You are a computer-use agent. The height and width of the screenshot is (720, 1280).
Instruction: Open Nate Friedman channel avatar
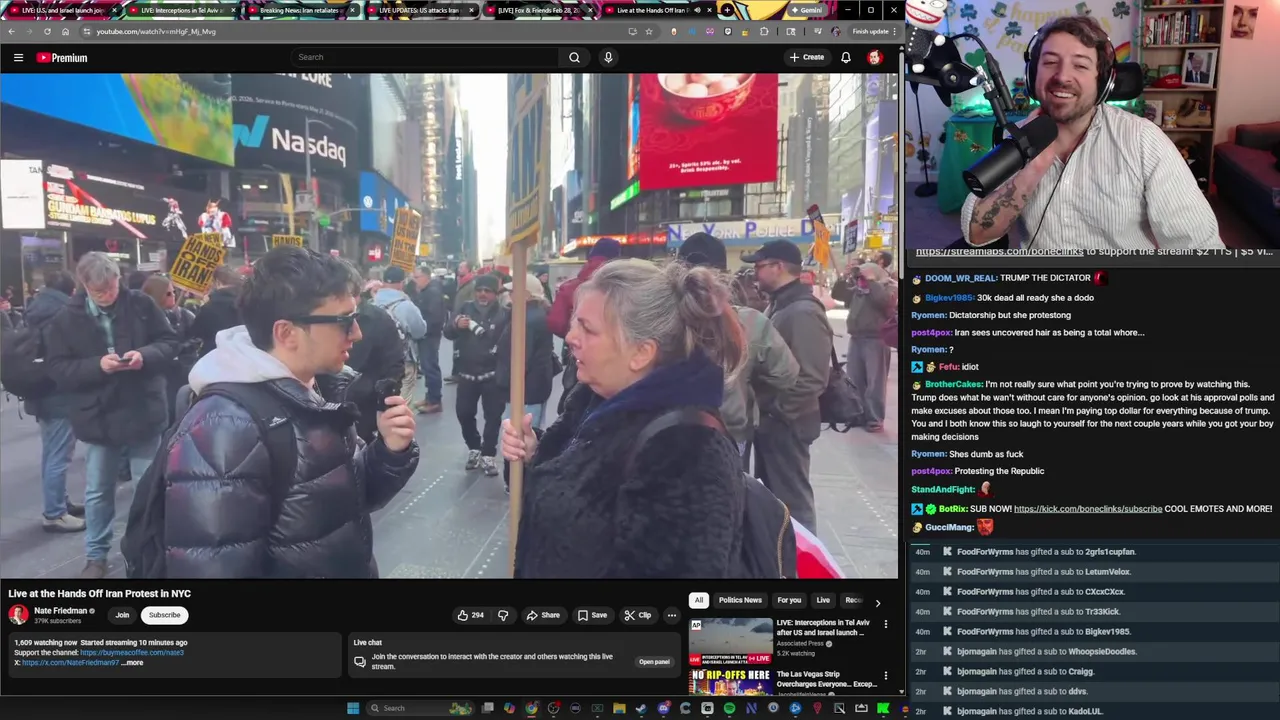[x=19, y=615]
